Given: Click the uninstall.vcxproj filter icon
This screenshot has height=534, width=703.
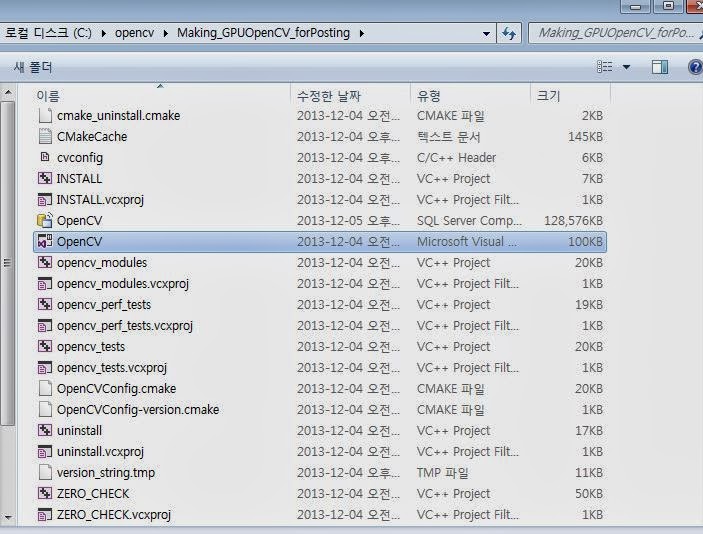Looking at the screenshot, I should coord(45,451).
